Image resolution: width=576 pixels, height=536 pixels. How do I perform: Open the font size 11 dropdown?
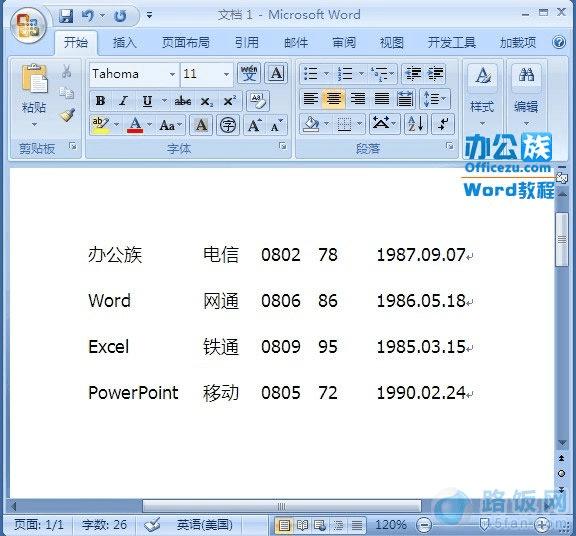(226, 74)
